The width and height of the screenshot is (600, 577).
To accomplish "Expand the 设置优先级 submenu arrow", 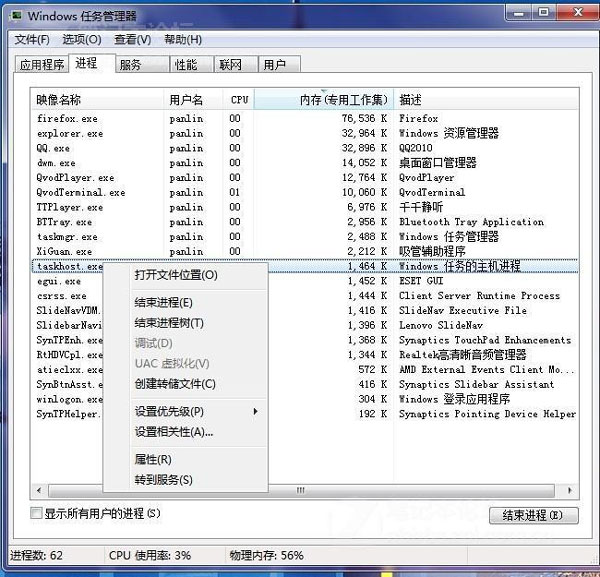I will tap(255, 412).
